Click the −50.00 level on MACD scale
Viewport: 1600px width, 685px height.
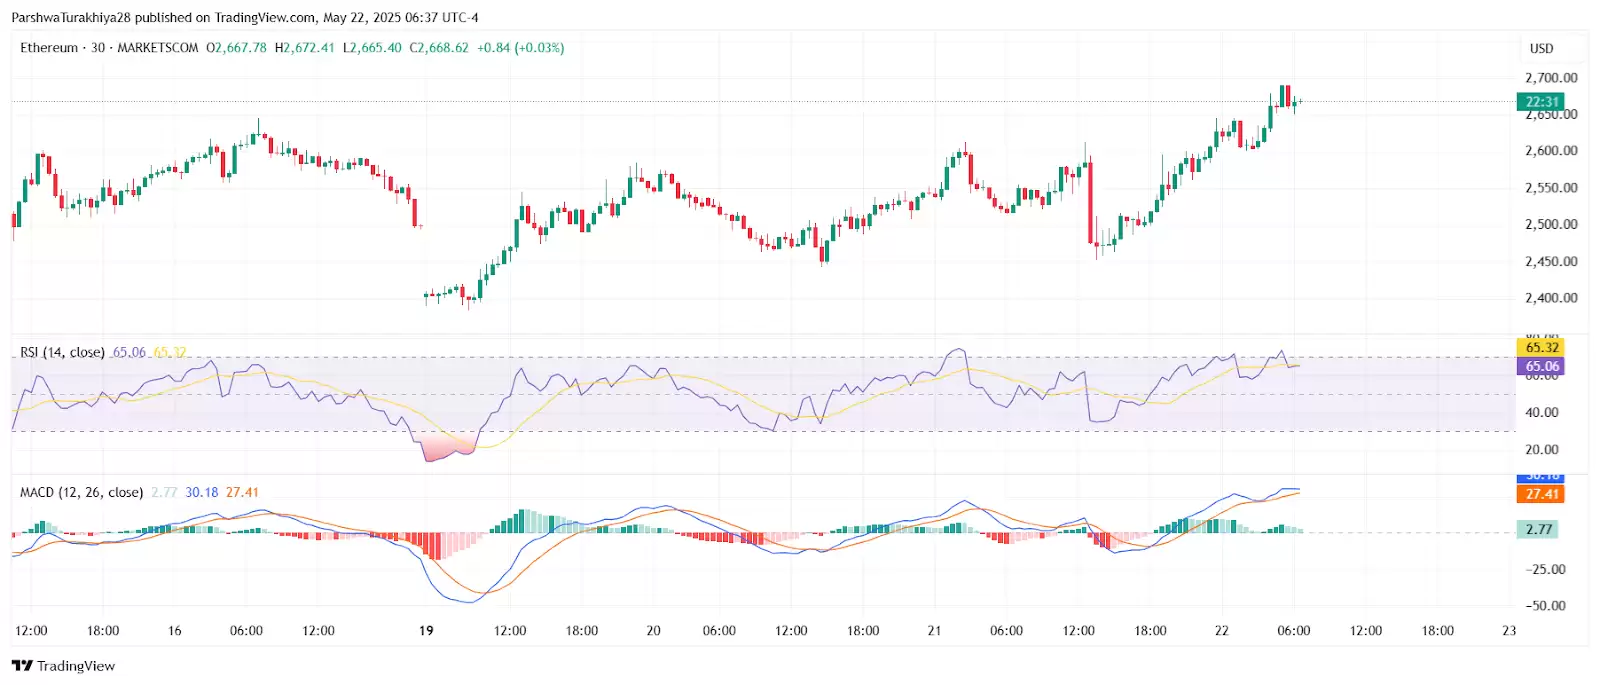pos(1545,605)
